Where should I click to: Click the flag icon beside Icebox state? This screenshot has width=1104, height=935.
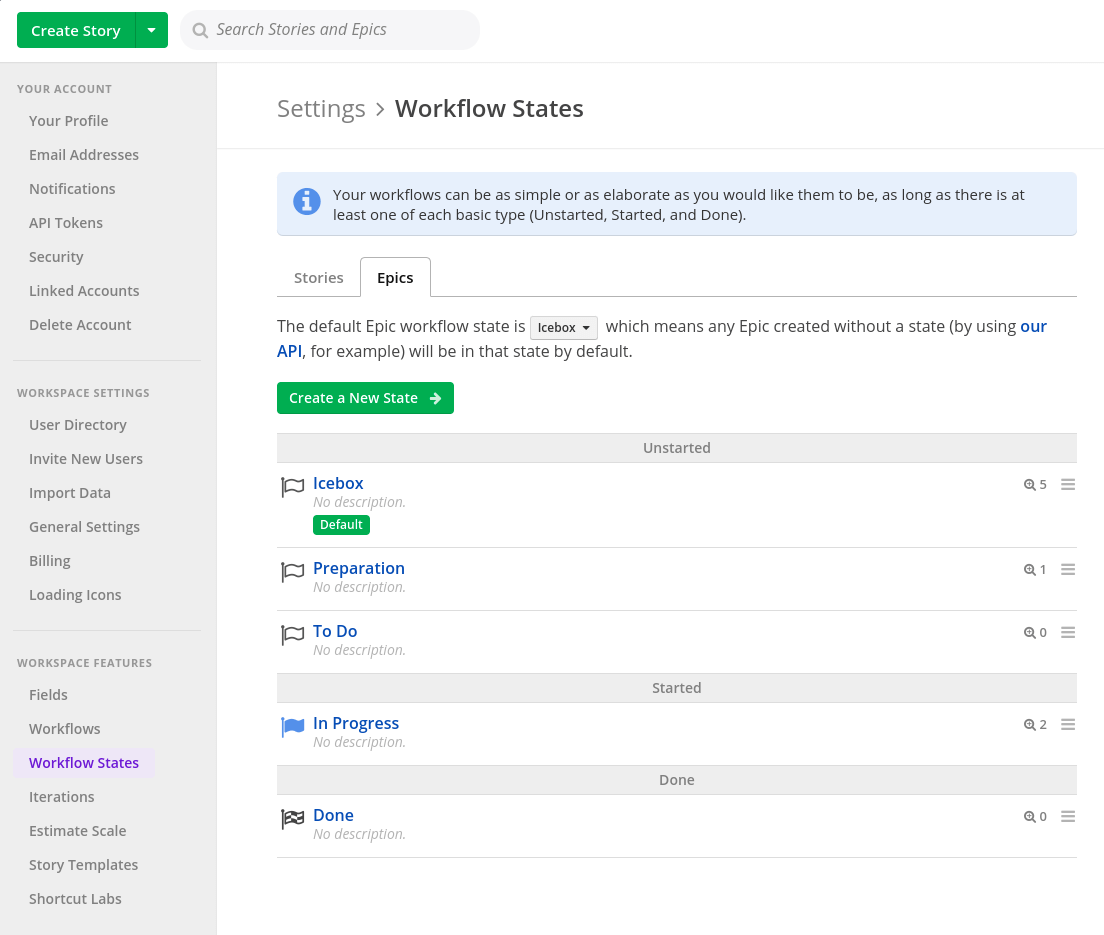coord(292,487)
